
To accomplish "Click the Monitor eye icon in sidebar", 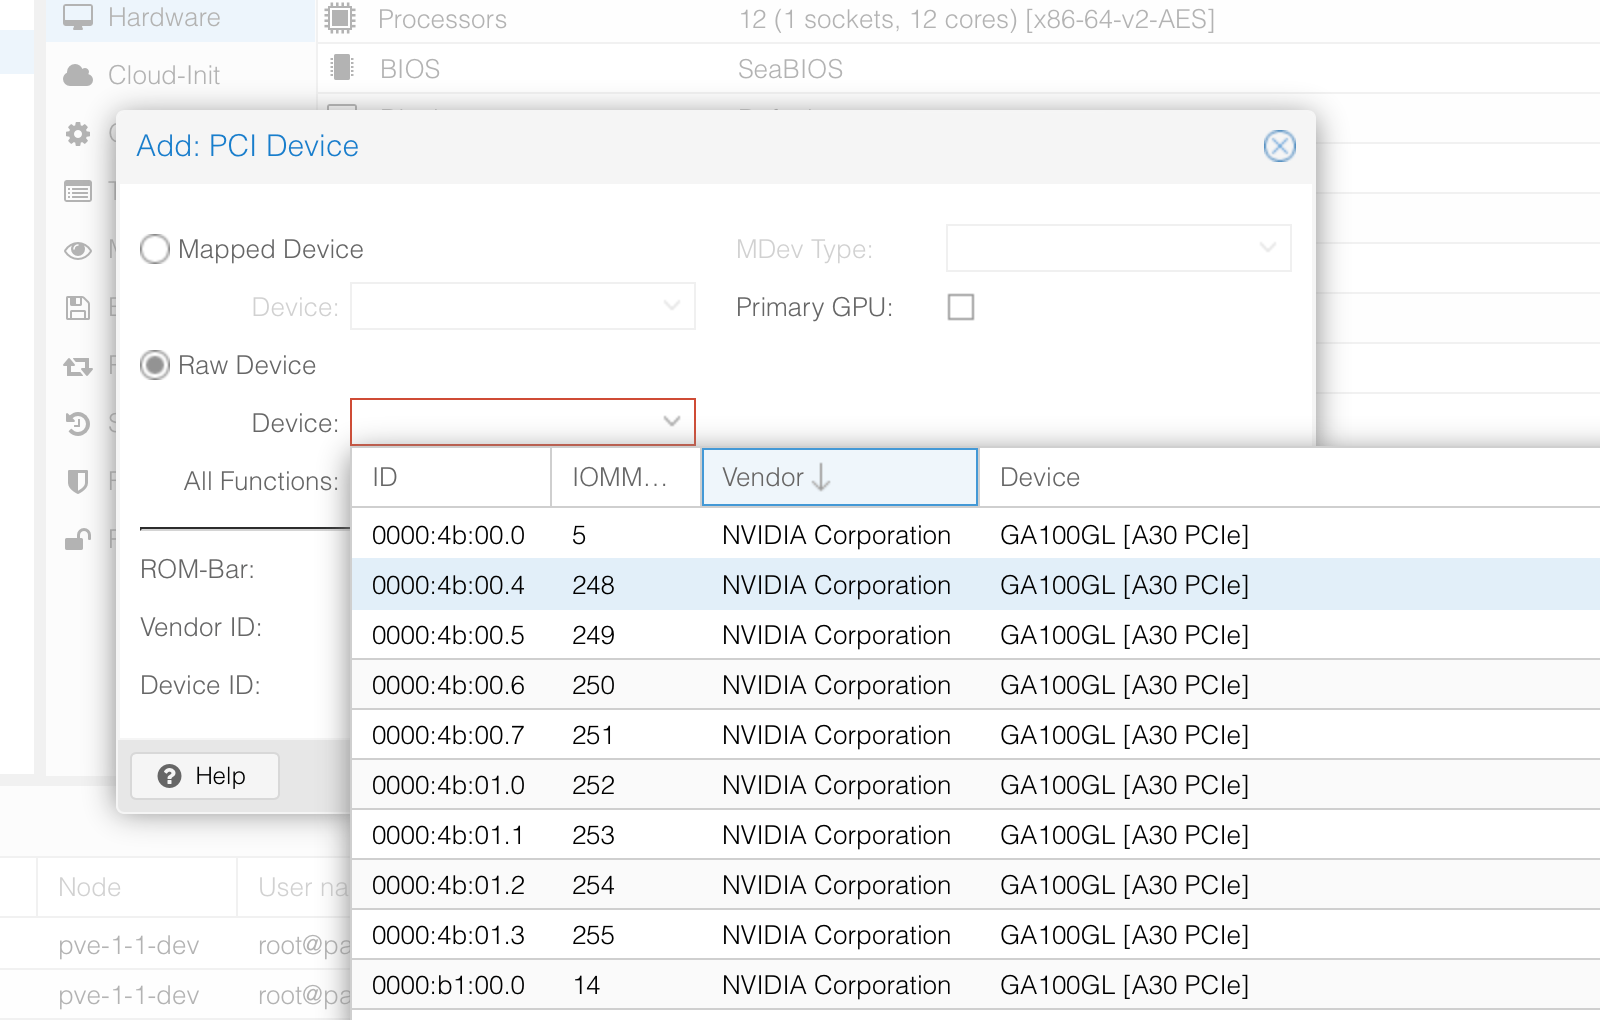I will pos(78,249).
